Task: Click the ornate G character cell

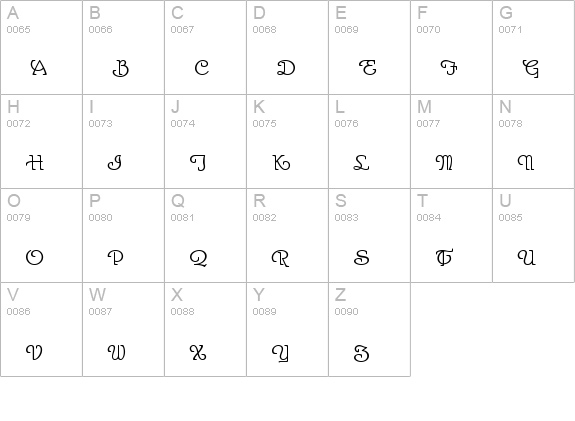Action: coord(534,47)
